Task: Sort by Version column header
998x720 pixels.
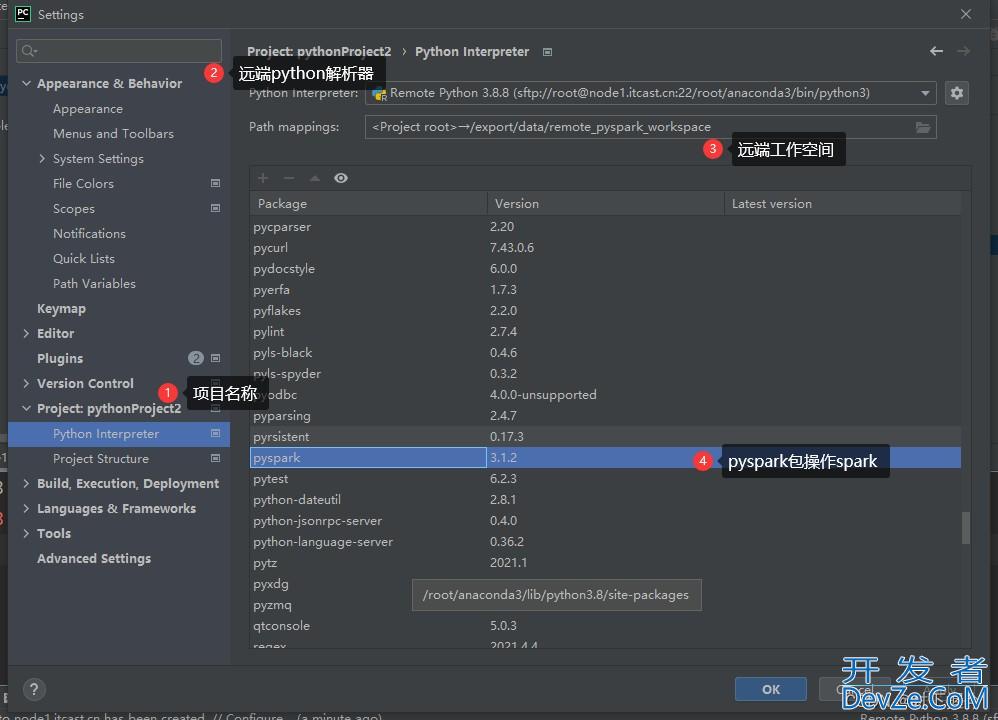Action: (x=605, y=204)
